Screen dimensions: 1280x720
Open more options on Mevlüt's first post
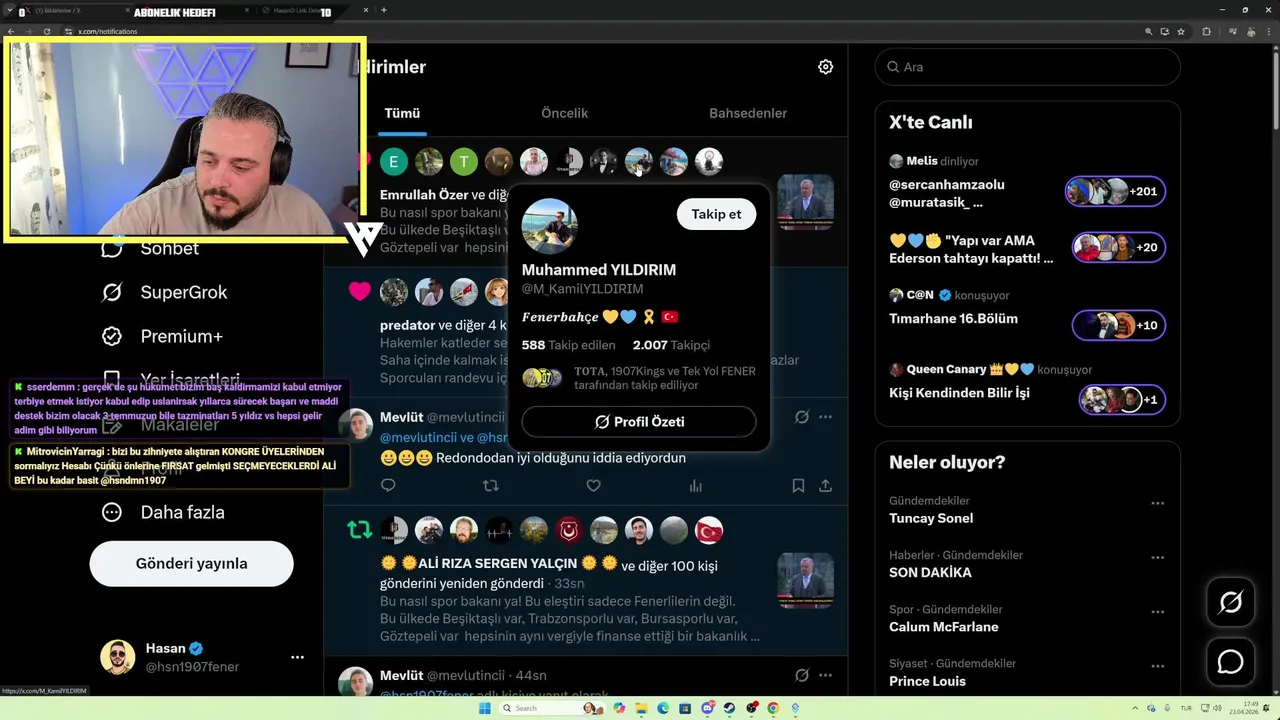(825, 417)
